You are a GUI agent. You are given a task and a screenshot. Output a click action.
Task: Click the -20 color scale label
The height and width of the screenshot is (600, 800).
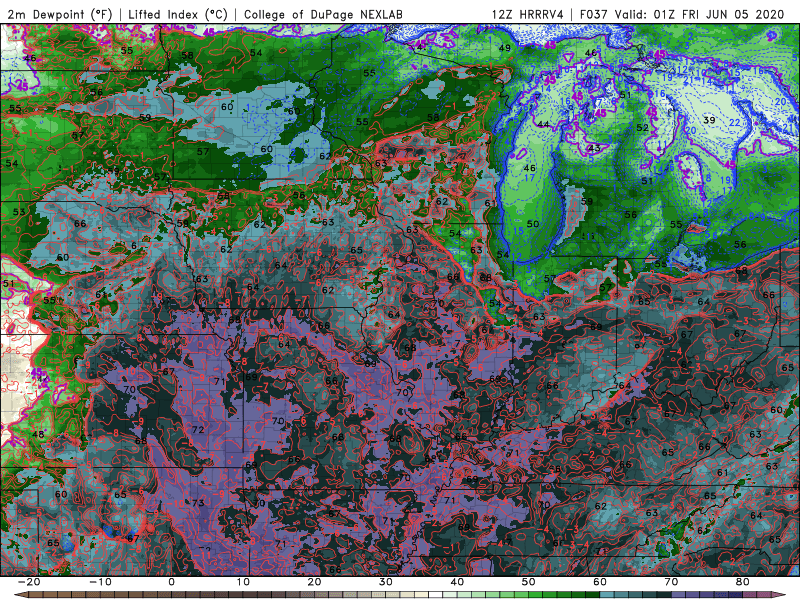(28, 582)
